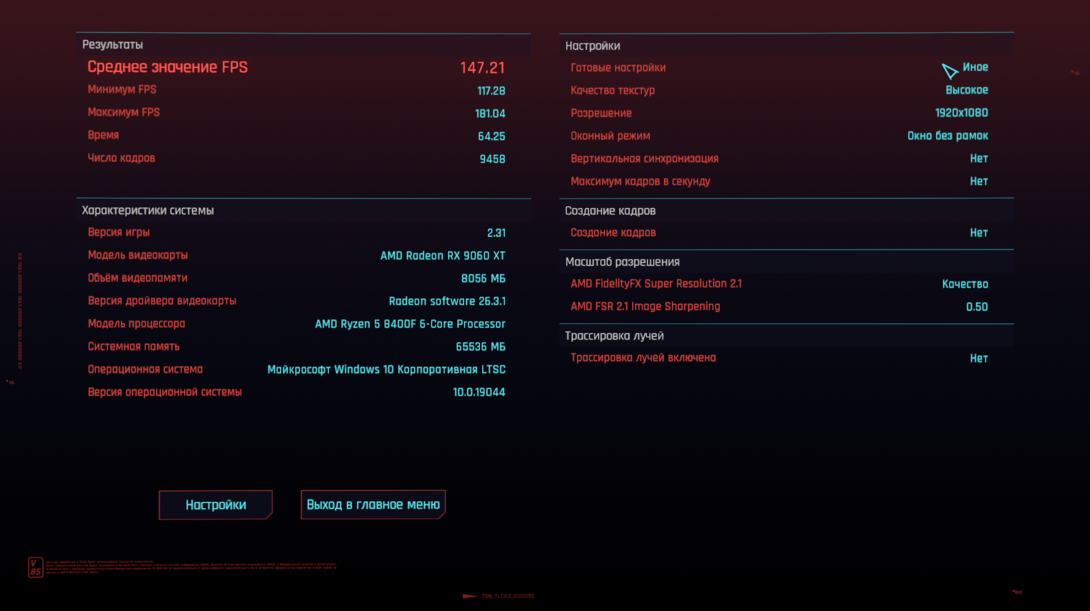The width and height of the screenshot is (1090, 611).
Task: Click Максимум кадров в секунду value Нет
Action: coord(979,181)
